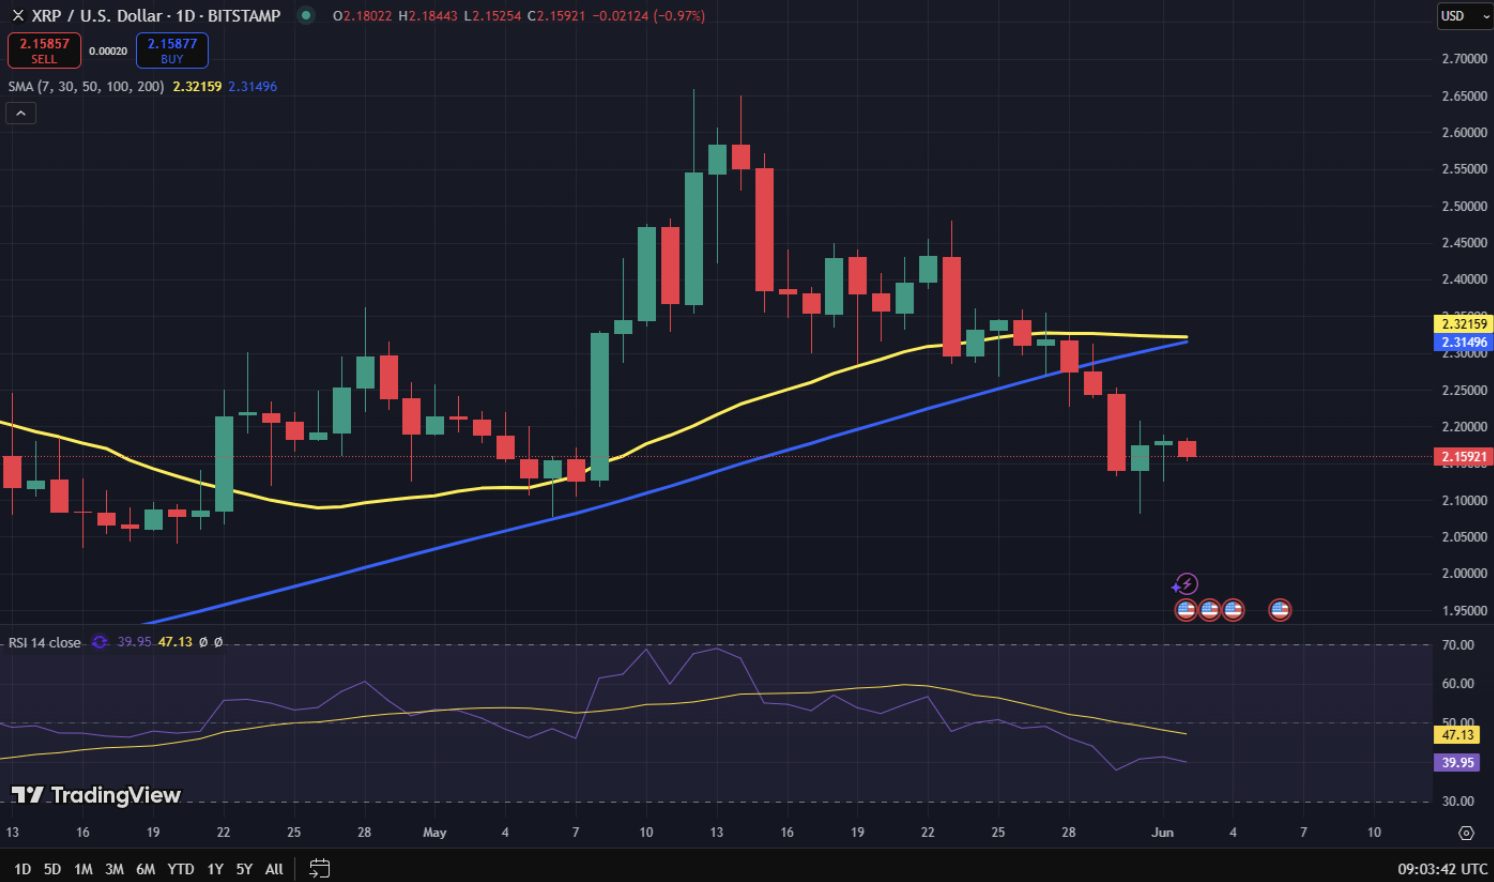The width and height of the screenshot is (1494, 882).
Task: Click the yellow SMA value 2.32159 in legend
Action: [197, 87]
